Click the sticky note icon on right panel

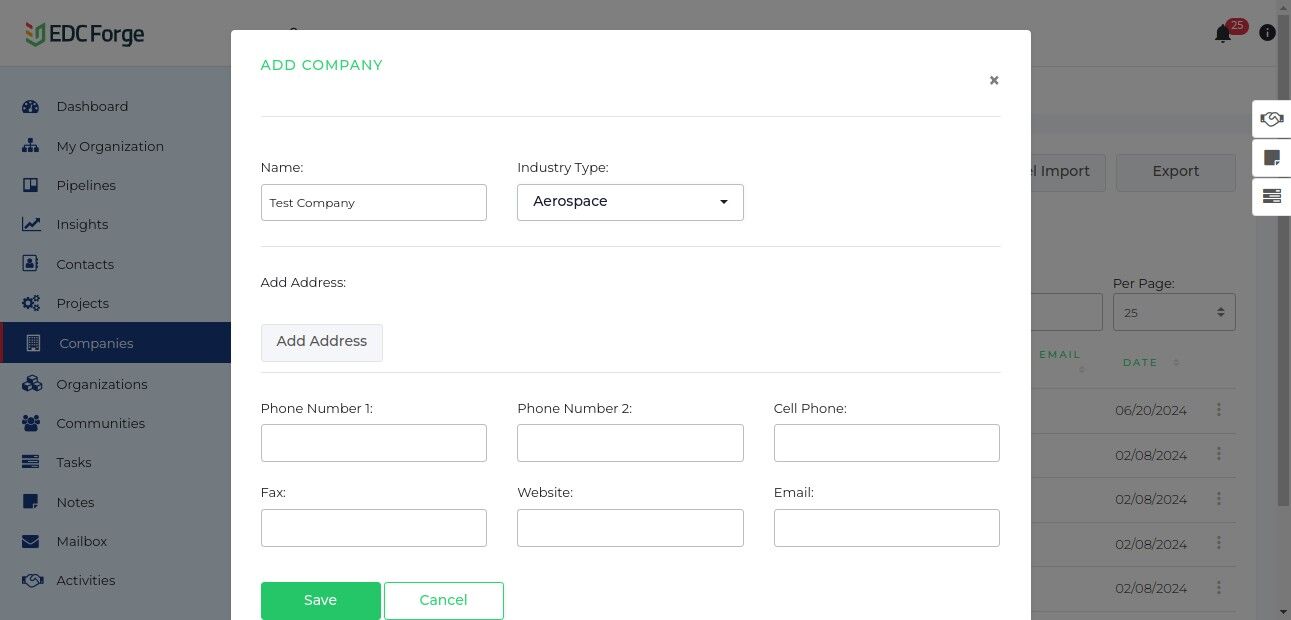tap(1272, 157)
